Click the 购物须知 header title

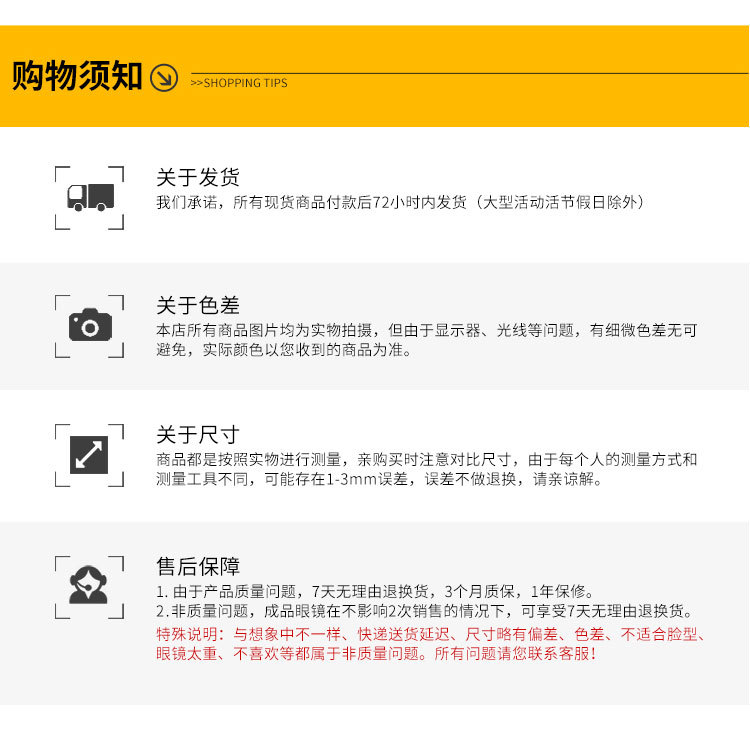[x=77, y=76]
